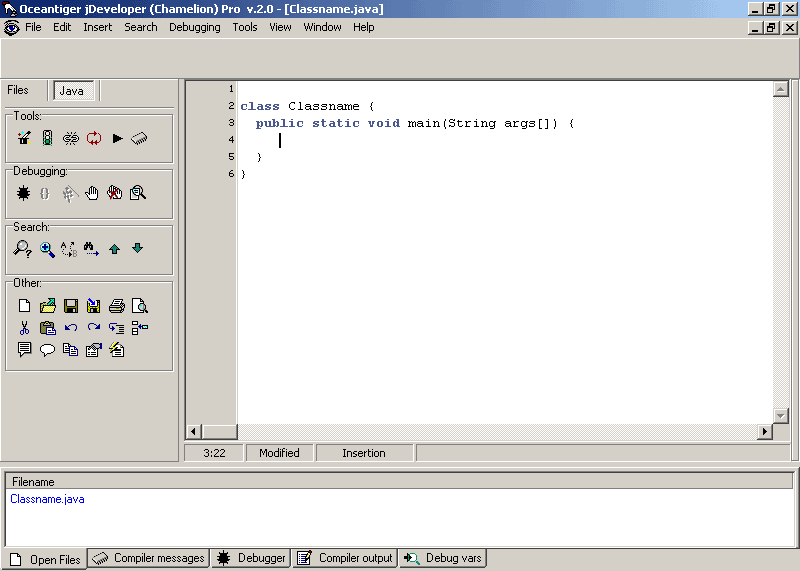Click the scissors cut icon
The width and height of the screenshot is (800, 571).
pyautogui.click(x=24, y=328)
